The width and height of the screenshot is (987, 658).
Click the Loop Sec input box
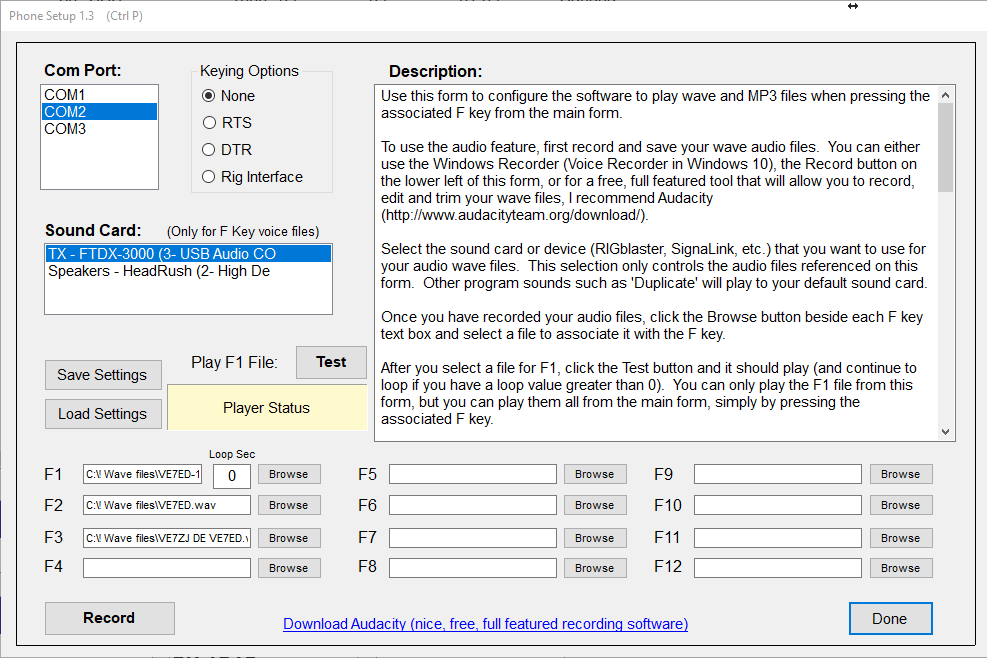(x=232, y=475)
